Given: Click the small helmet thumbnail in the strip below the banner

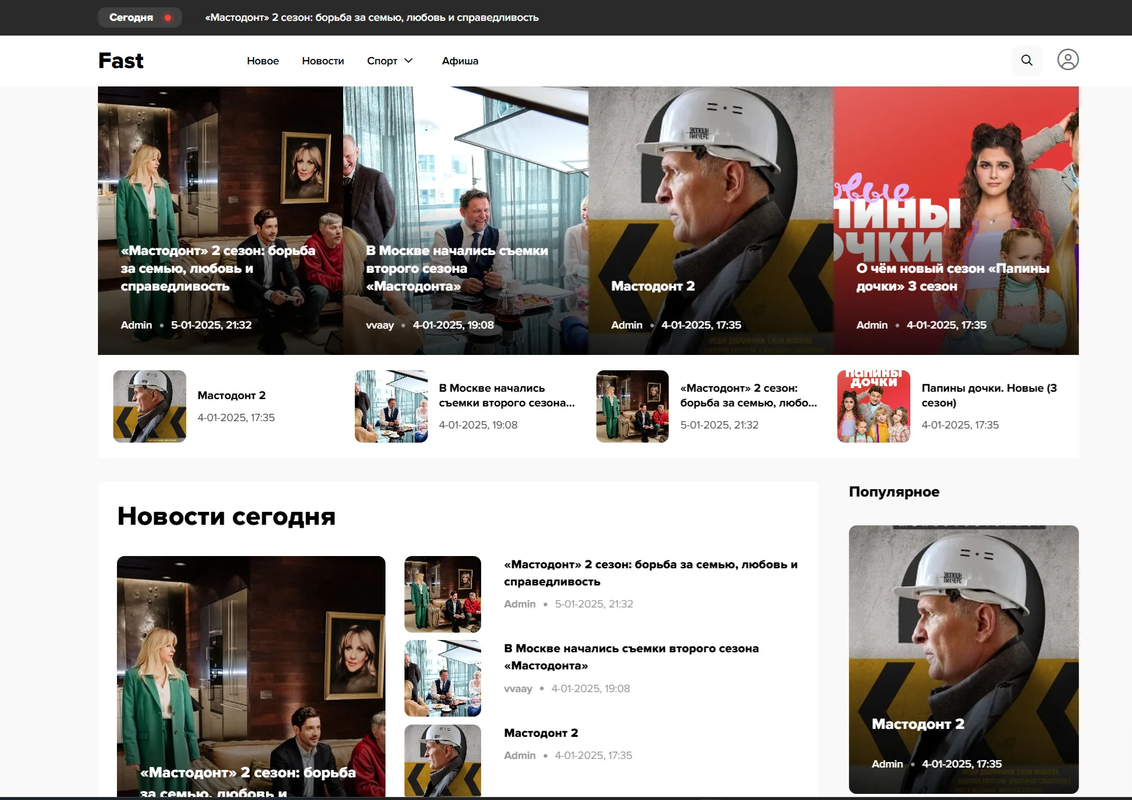Looking at the screenshot, I should (149, 406).
